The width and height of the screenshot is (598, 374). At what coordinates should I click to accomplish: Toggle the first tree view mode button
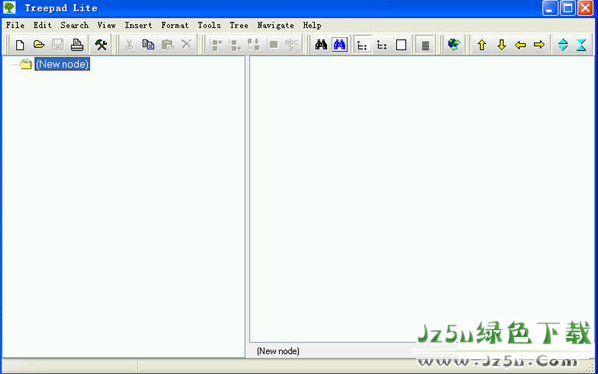click(362, 45)
